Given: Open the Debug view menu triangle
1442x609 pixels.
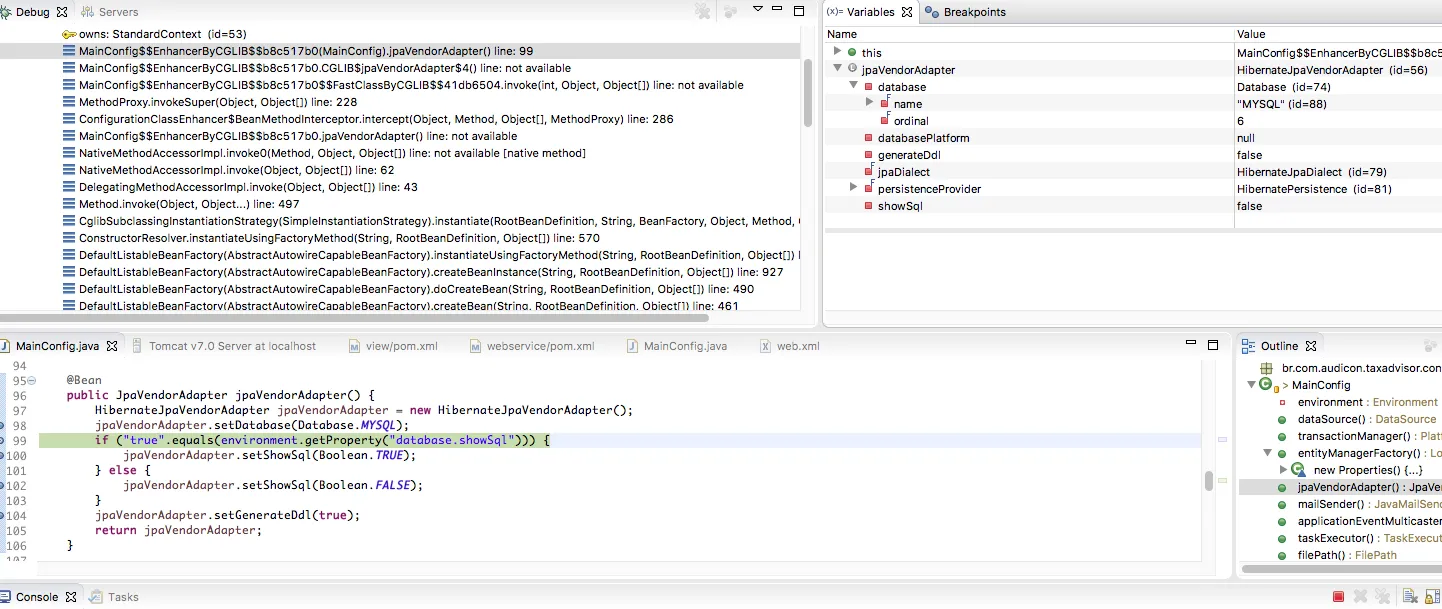Looking at the screenshot, I should coord(758,10).
